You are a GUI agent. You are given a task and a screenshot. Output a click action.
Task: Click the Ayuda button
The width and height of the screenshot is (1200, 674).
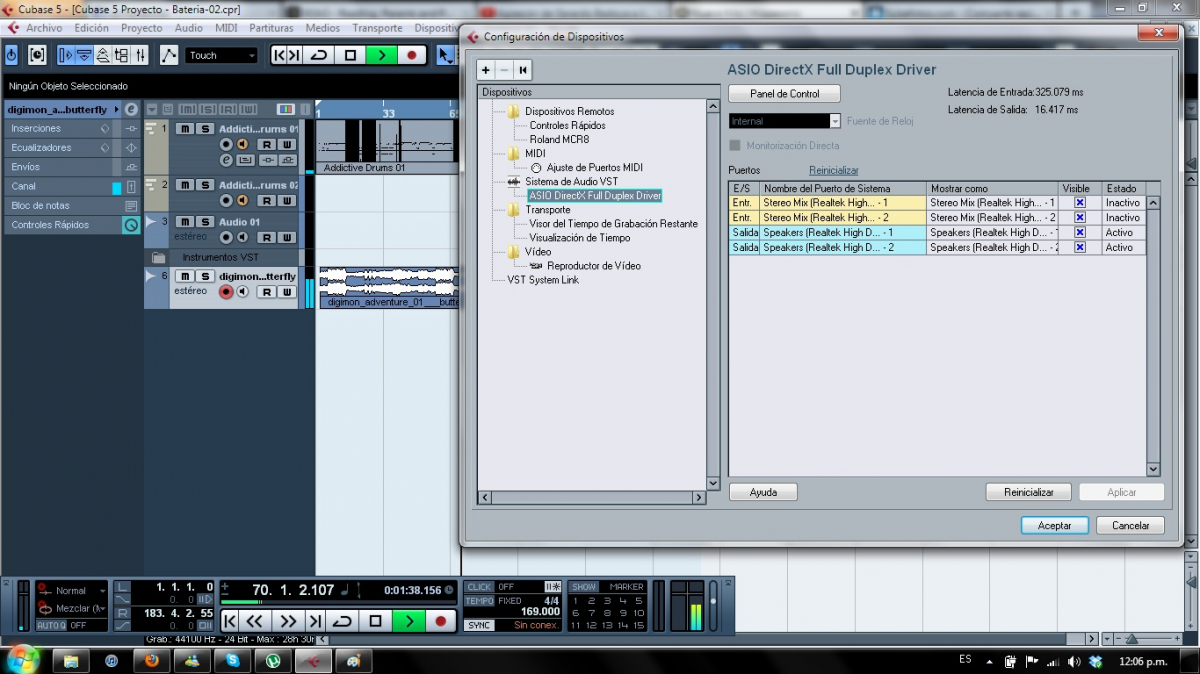coord(763,492)
